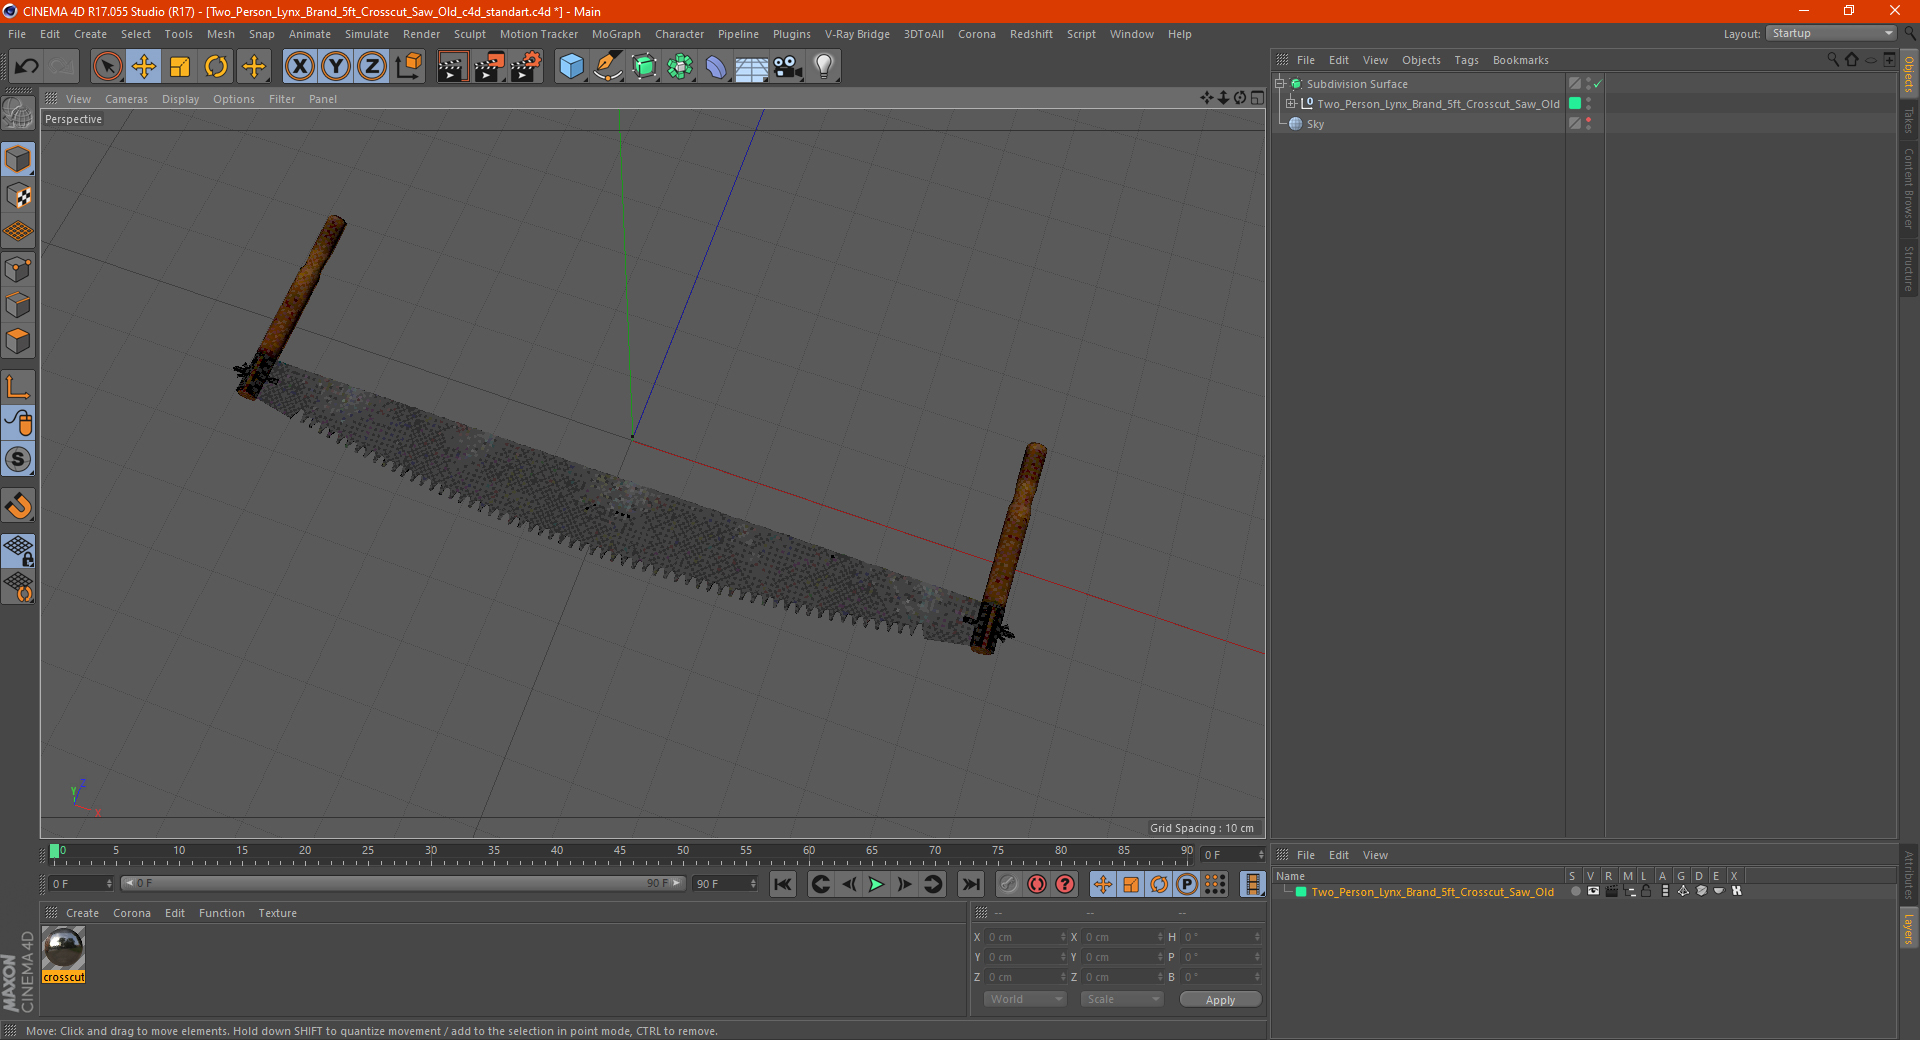1920x1040 pixels.
Task: Toggle viewport maximize icon
Action: (x=1257, y=98)
